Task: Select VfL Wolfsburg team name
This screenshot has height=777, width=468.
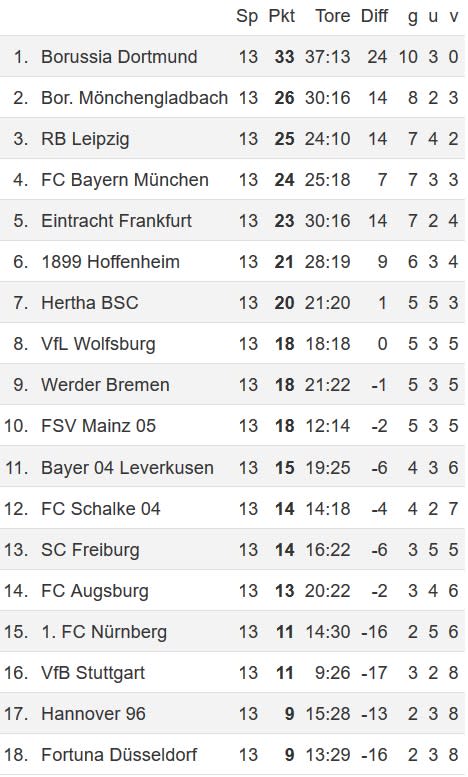Action: pyautogui.click(x=98, y=344)
